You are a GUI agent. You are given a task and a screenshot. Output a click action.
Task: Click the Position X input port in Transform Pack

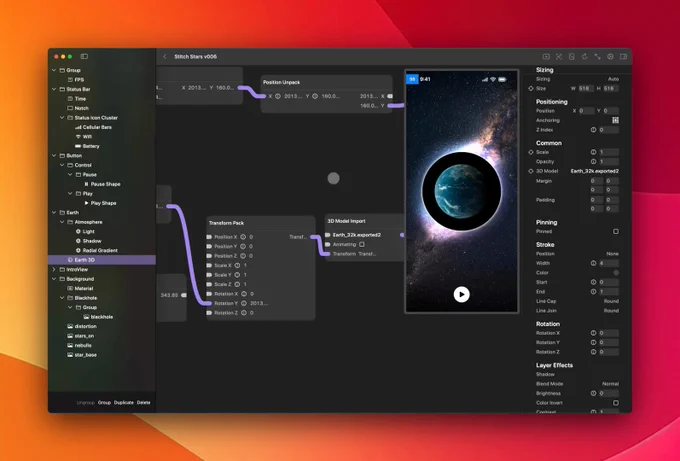(209, 237)
